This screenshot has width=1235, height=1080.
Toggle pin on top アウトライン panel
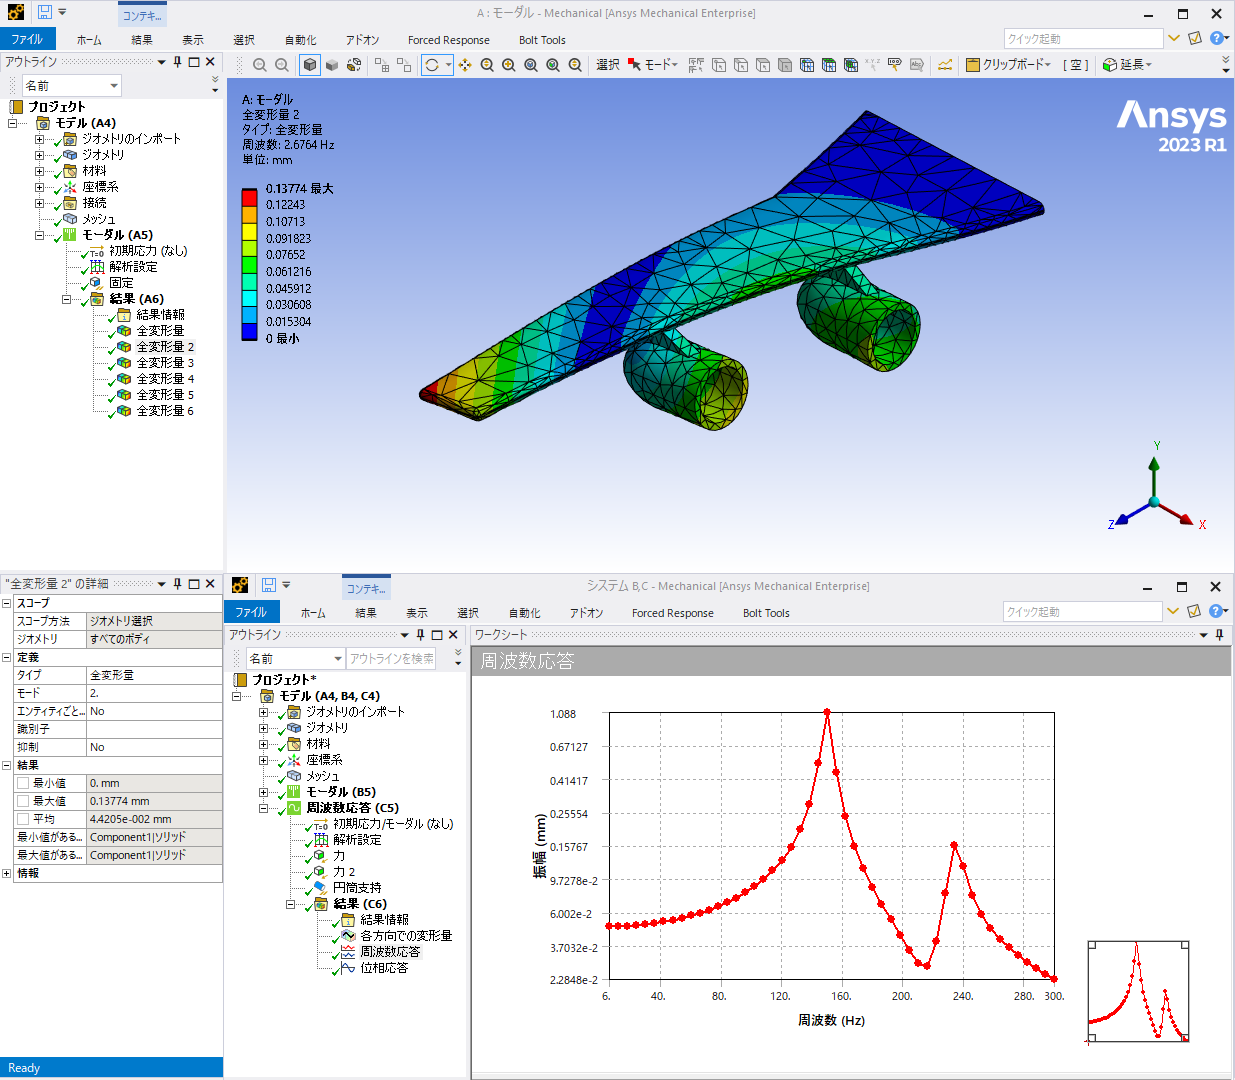[178, 62]
